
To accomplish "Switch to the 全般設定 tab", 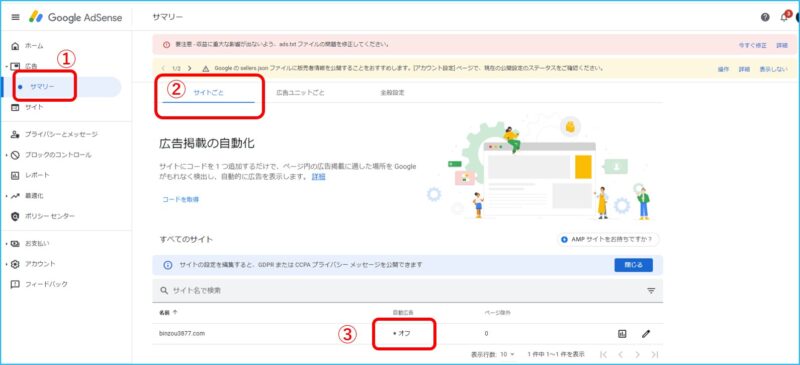I will click(x=392, y=93).
